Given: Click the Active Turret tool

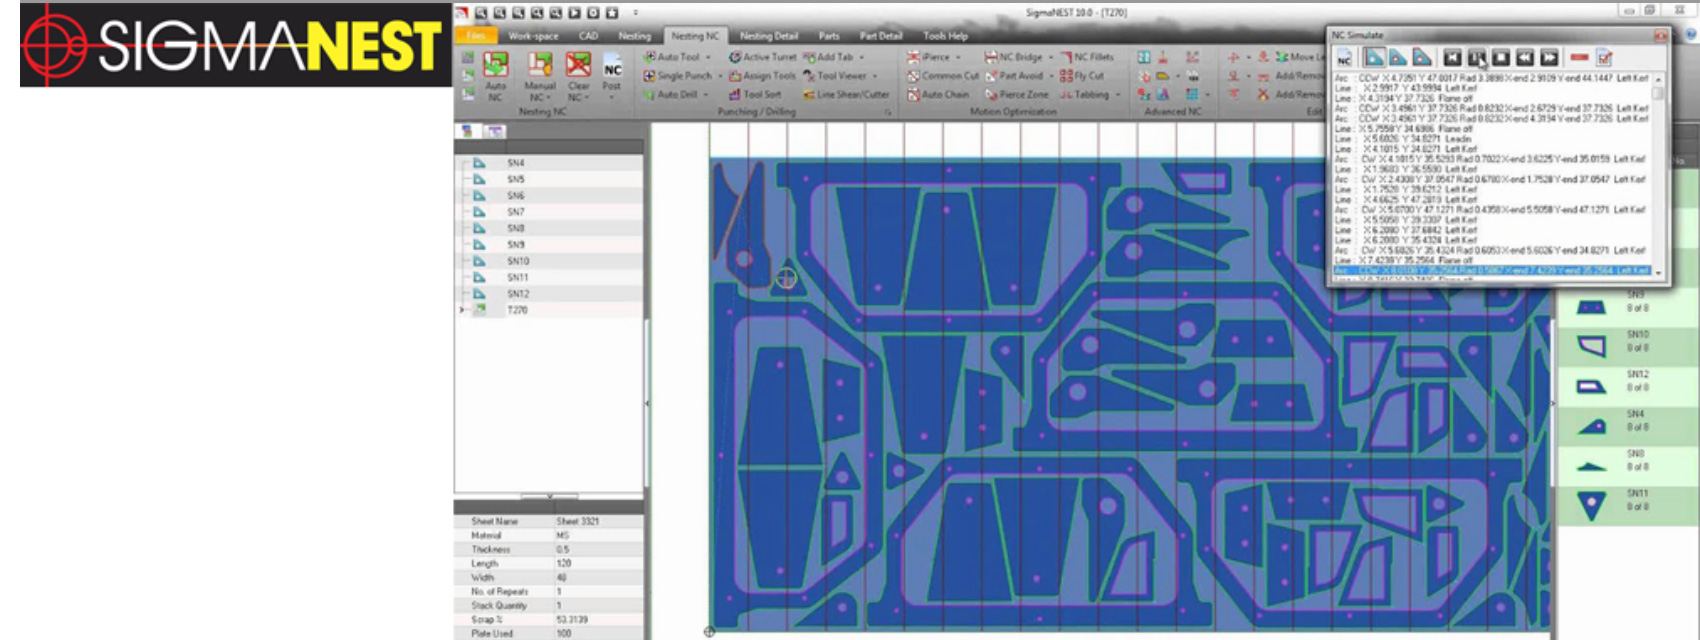Looking at the screenshot, I should pyautogui.click(x=763, y=57).
